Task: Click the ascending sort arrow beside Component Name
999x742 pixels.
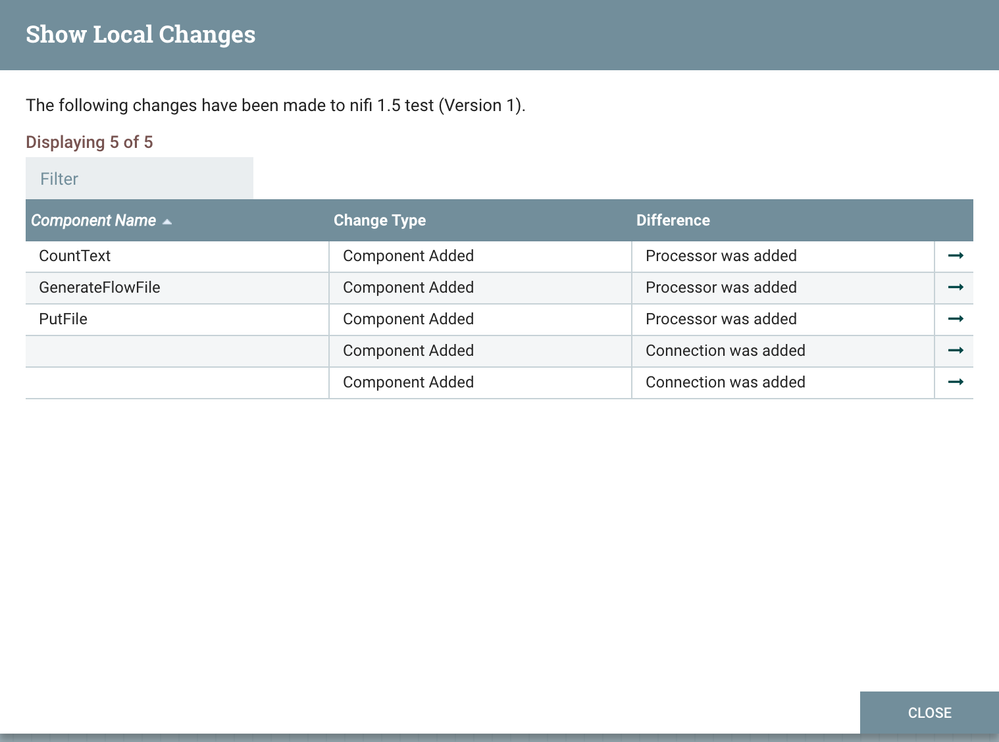Action: (167, 220)
